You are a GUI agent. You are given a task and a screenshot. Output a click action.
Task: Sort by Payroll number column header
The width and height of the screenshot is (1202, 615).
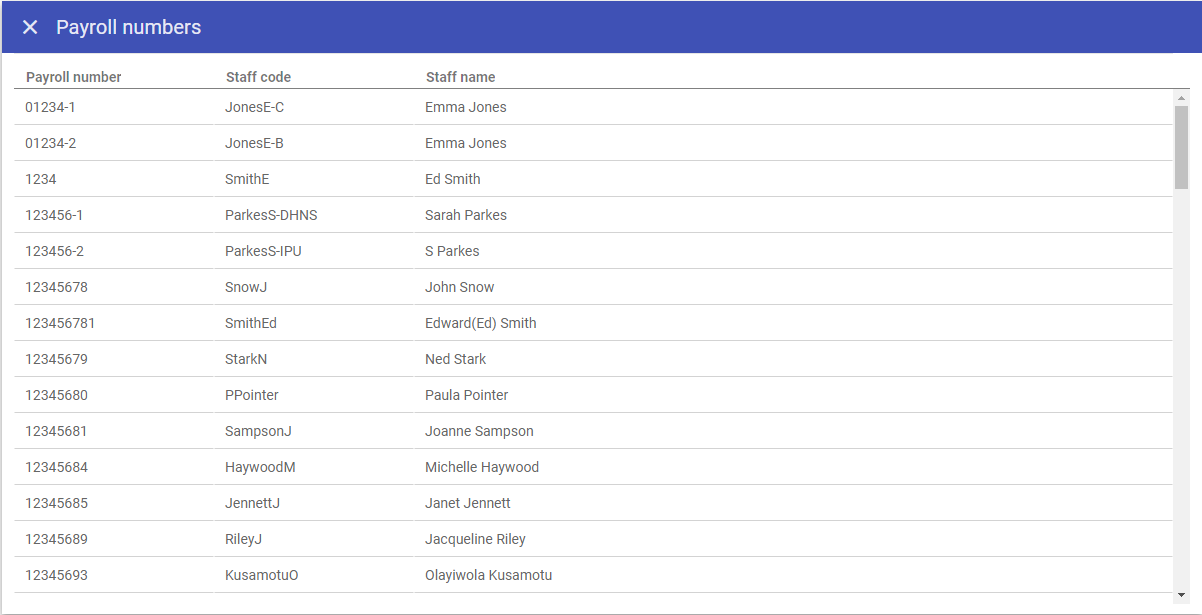coord(74,77)
